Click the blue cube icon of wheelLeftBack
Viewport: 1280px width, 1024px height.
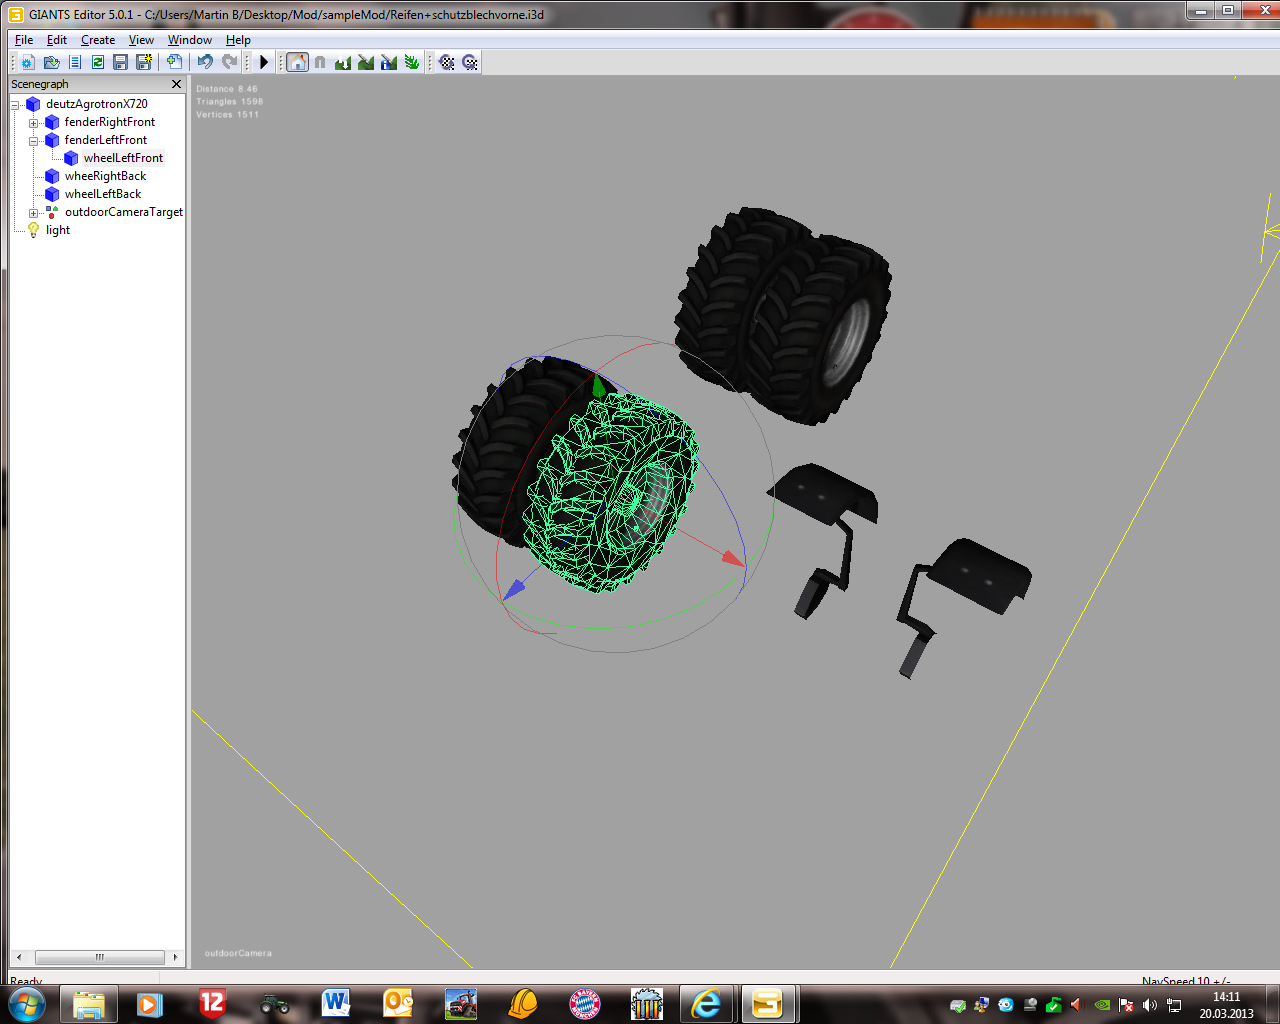[x=52, y=194]
